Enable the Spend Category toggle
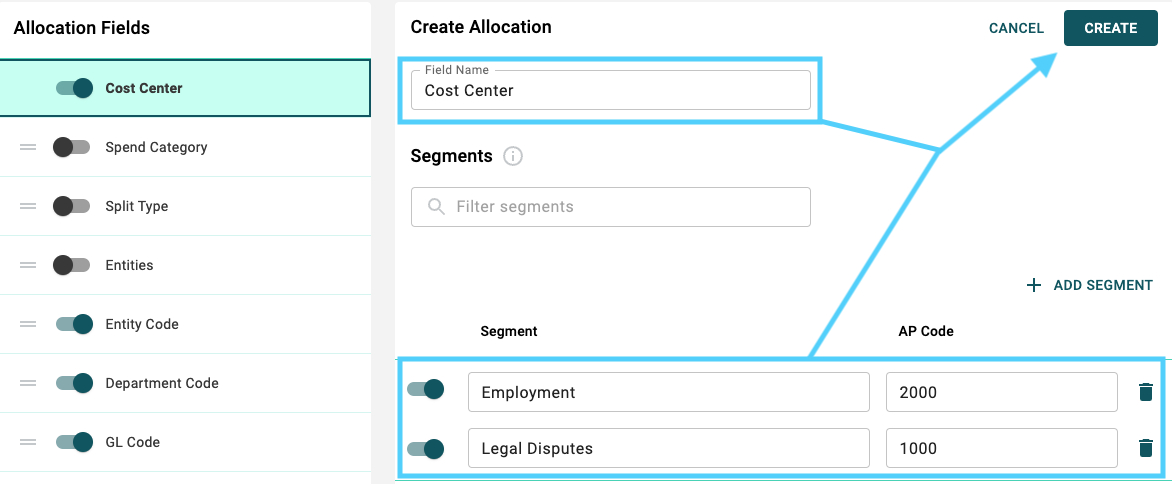 coord(72,147)
